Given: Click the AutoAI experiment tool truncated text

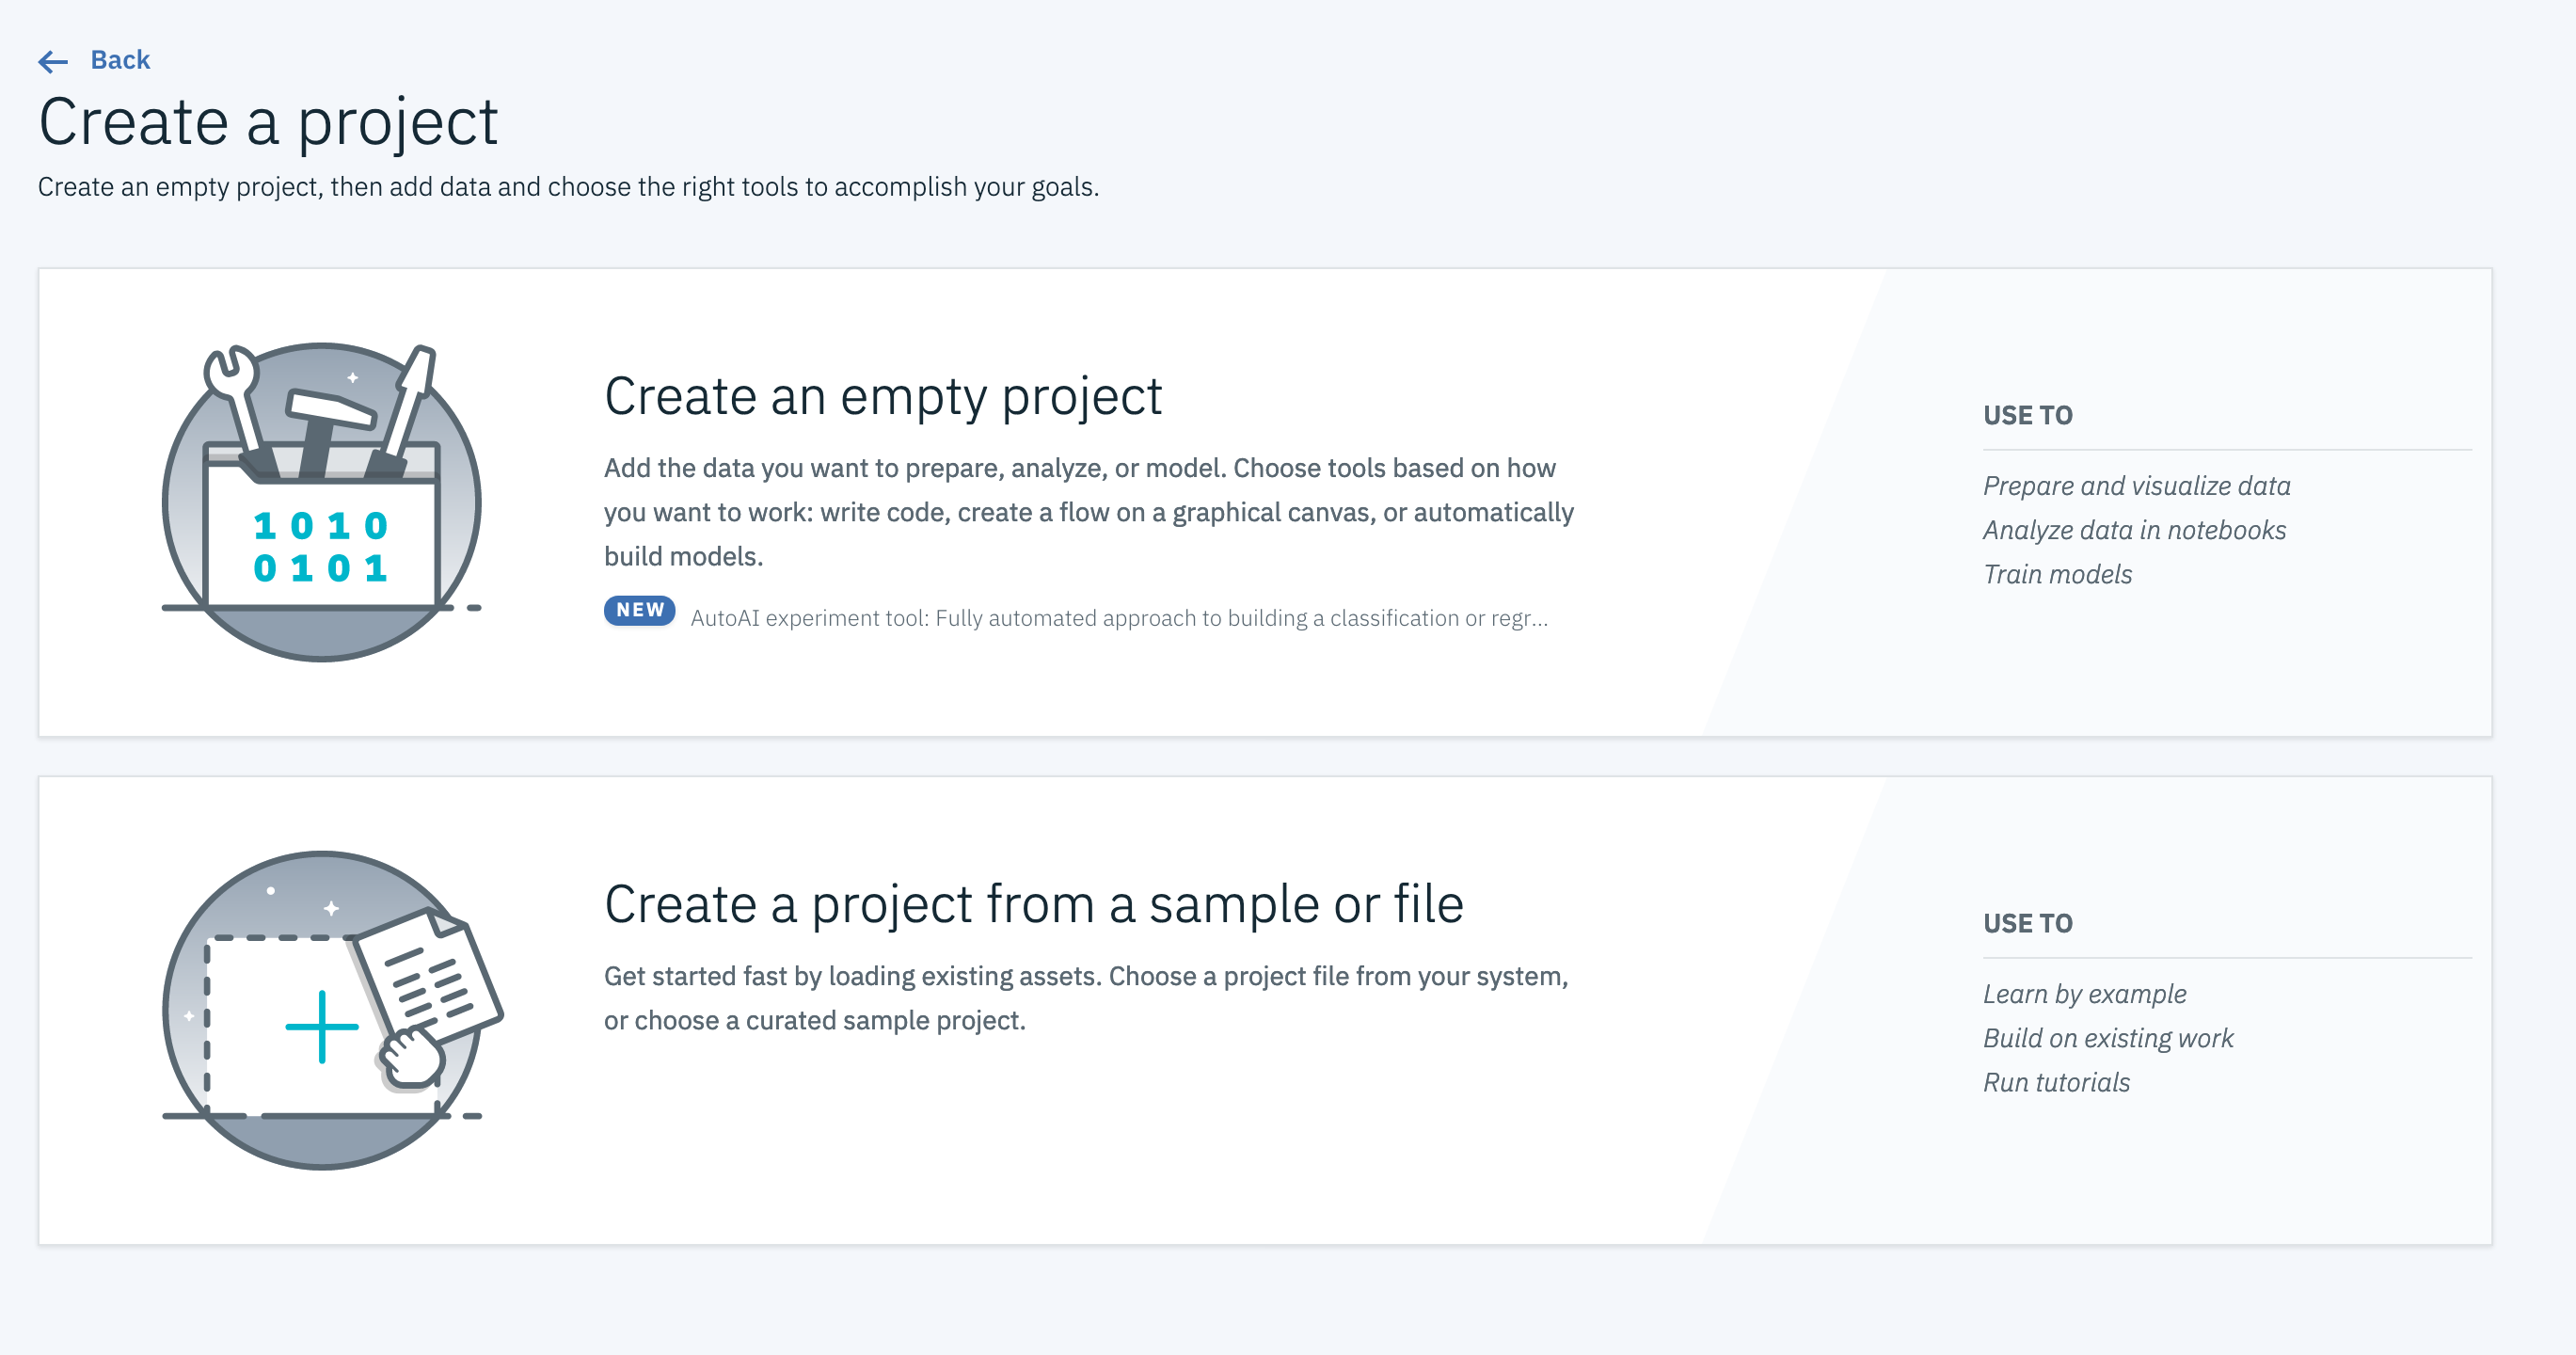Looking at the screenshot, I should 1118,618.
